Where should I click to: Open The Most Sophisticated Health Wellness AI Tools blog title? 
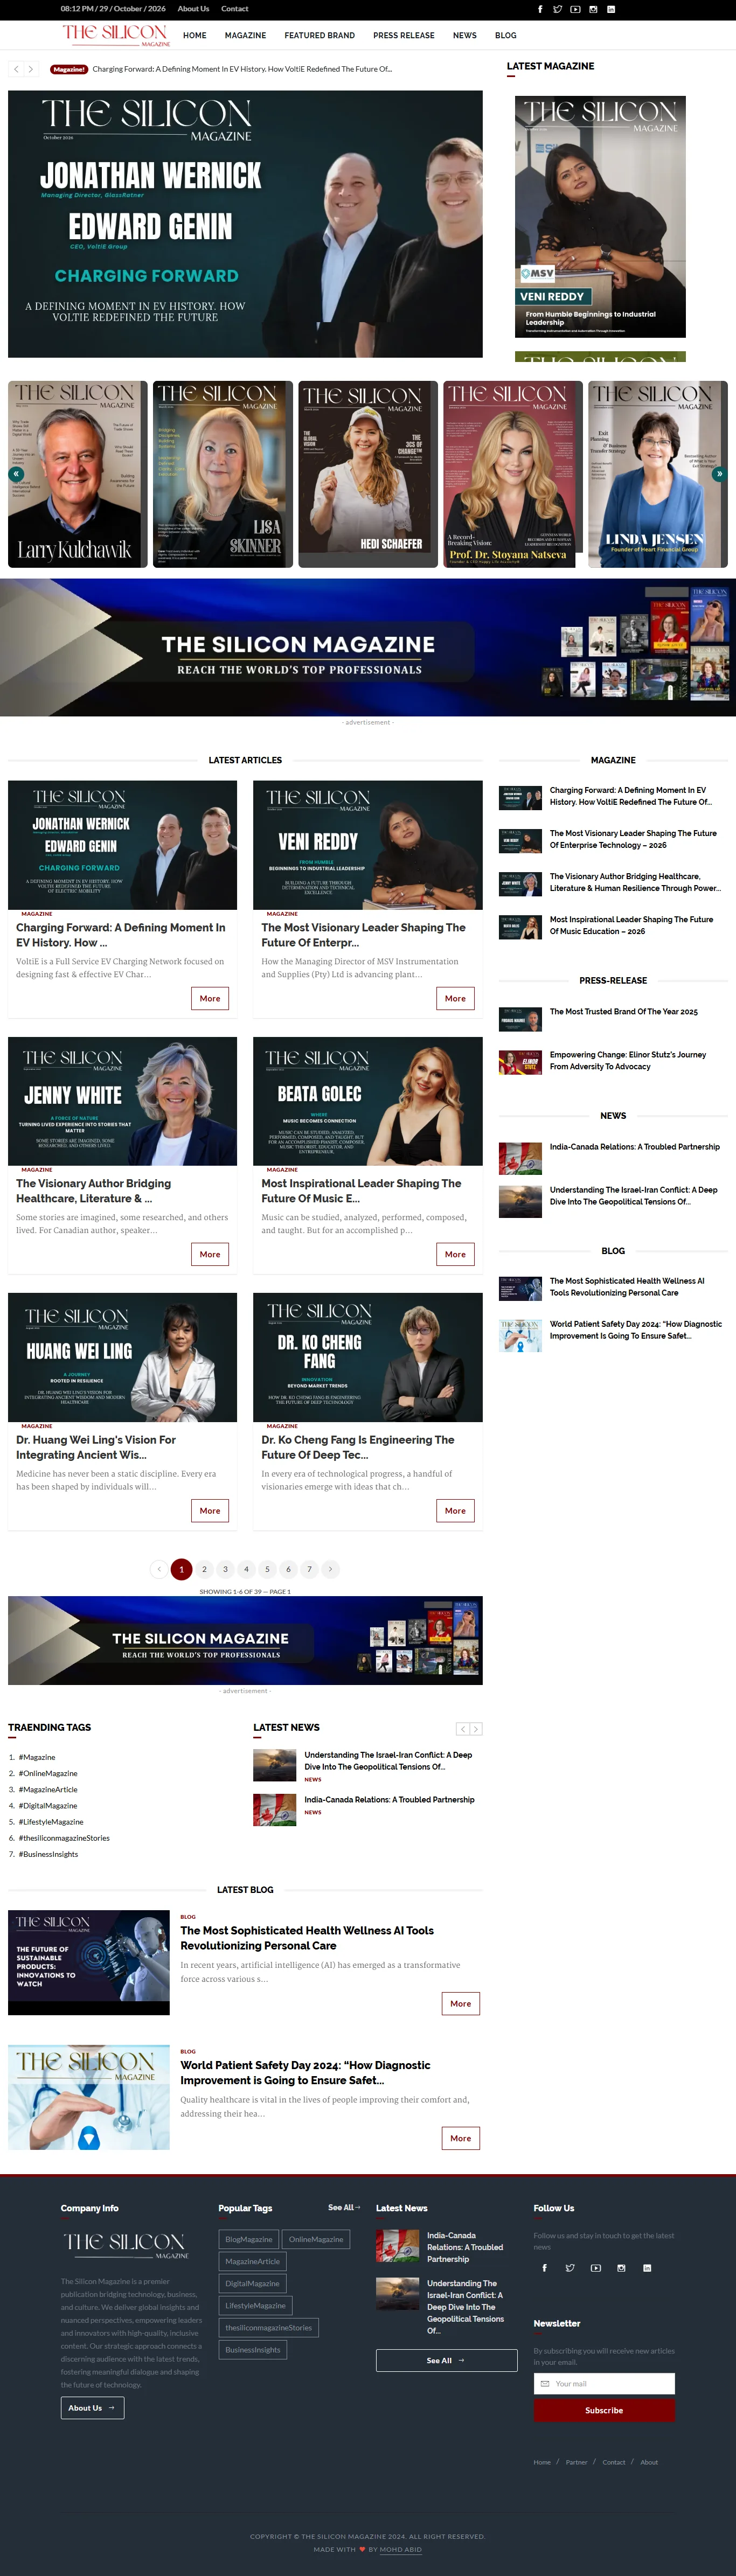[x=307, y=1938]
